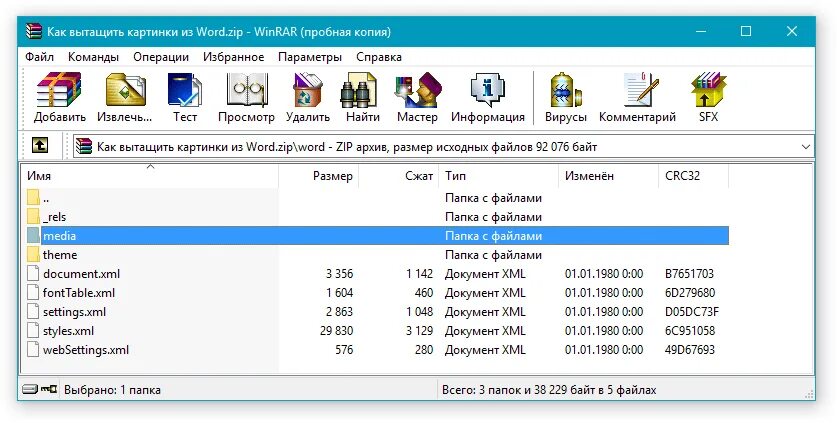Select the theme folder name
The height and width of the screenshot is (423, 837).
pyautogui.click(x=60, y=255)
